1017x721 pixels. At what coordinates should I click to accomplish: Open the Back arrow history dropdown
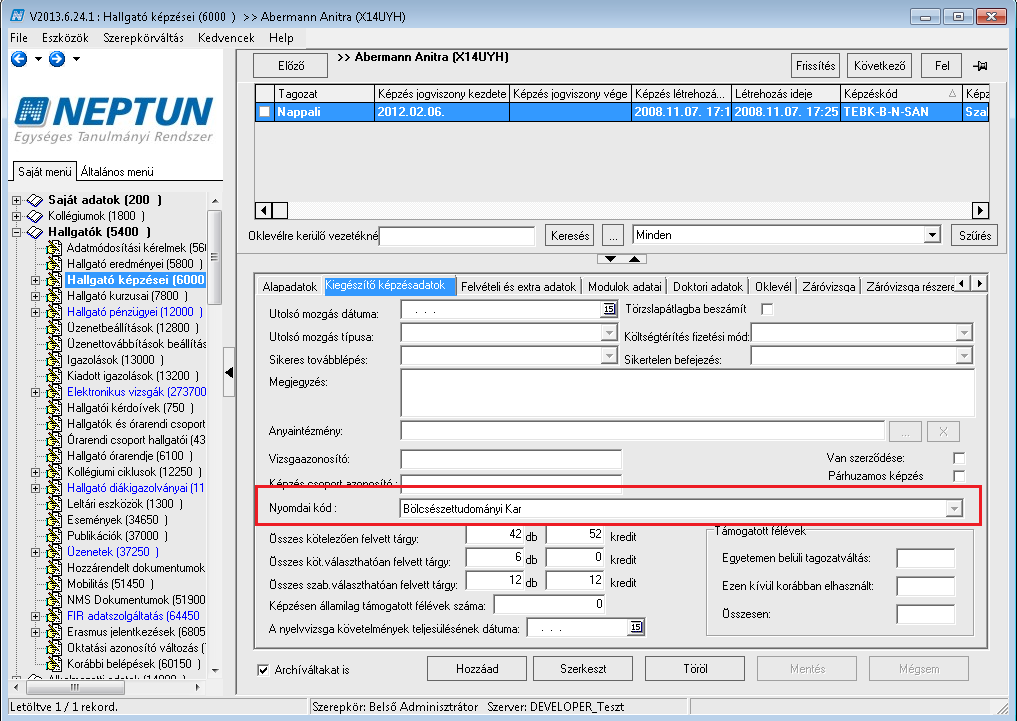point(38,59)
